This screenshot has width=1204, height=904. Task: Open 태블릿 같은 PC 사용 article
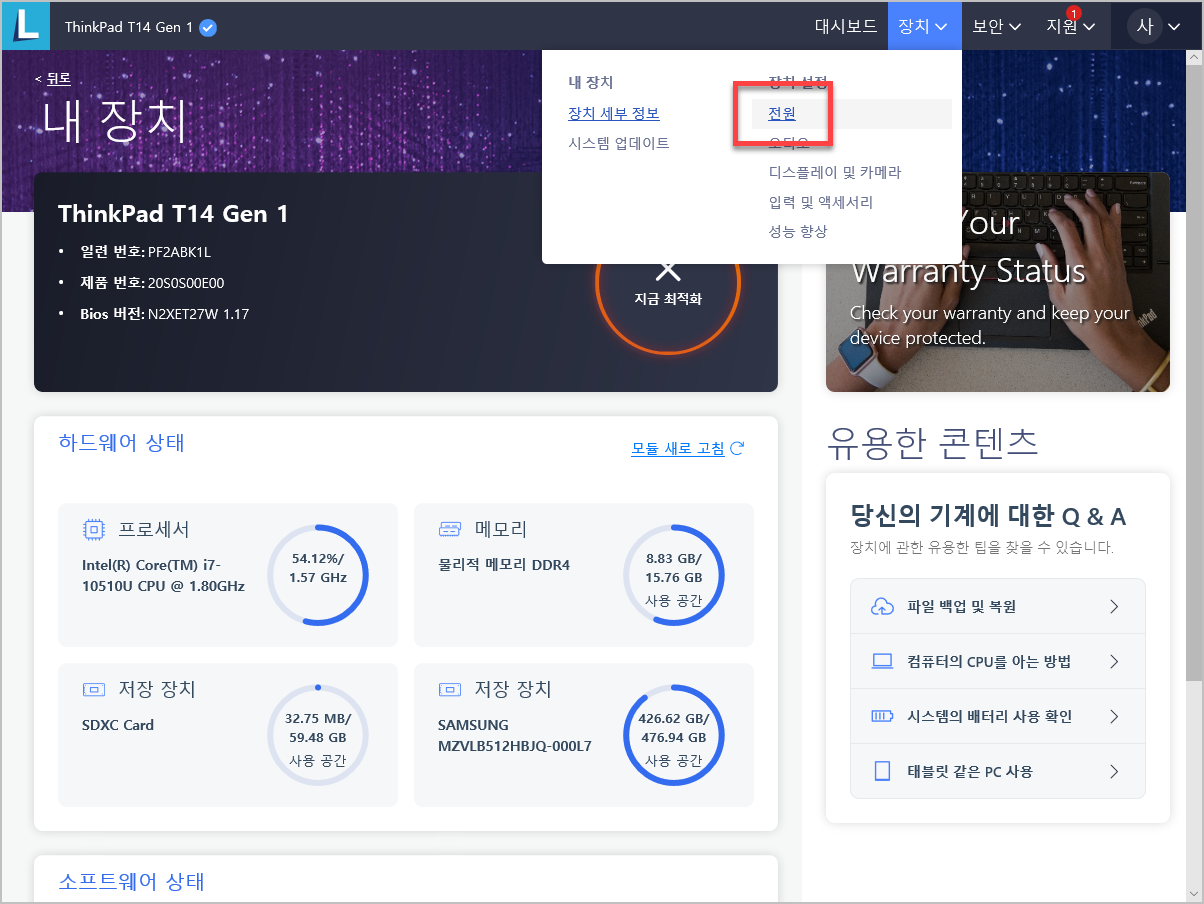pos(997,771)
